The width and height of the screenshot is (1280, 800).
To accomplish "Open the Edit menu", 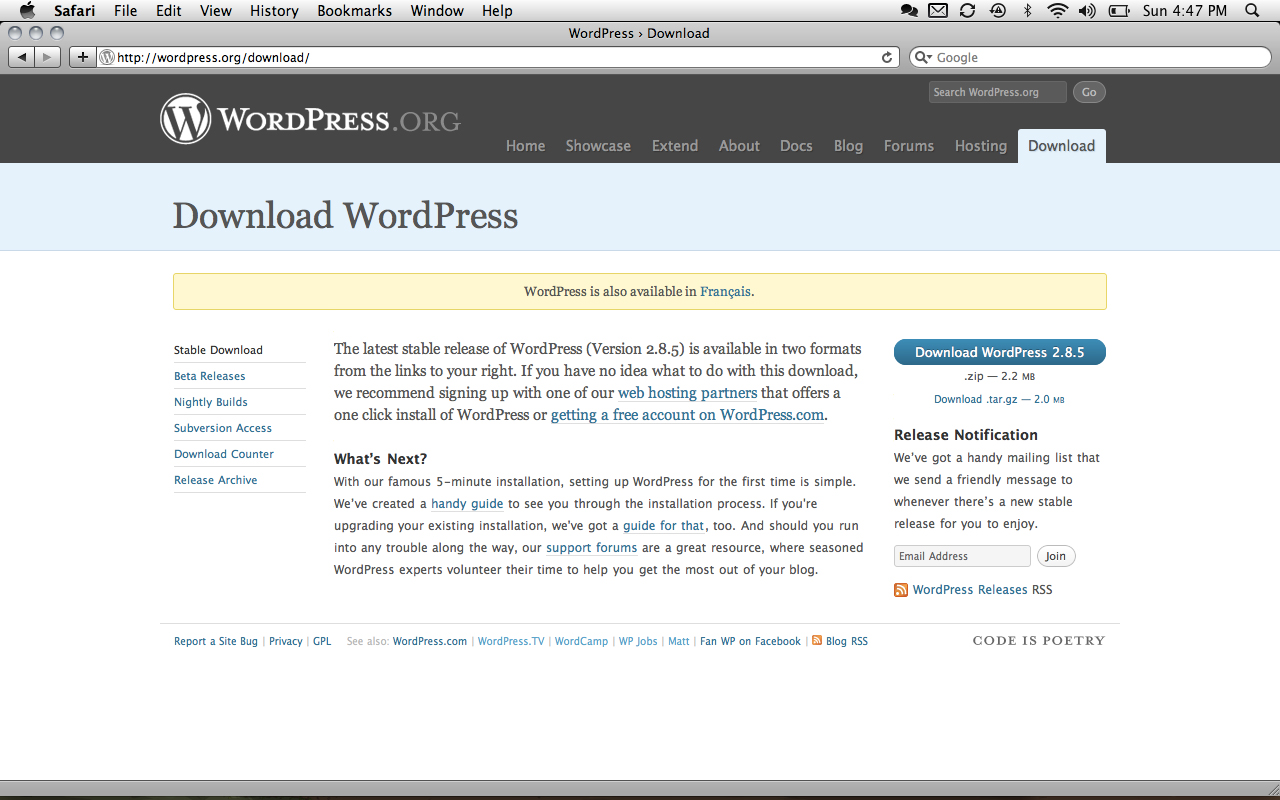I will [x=168, y=11].
